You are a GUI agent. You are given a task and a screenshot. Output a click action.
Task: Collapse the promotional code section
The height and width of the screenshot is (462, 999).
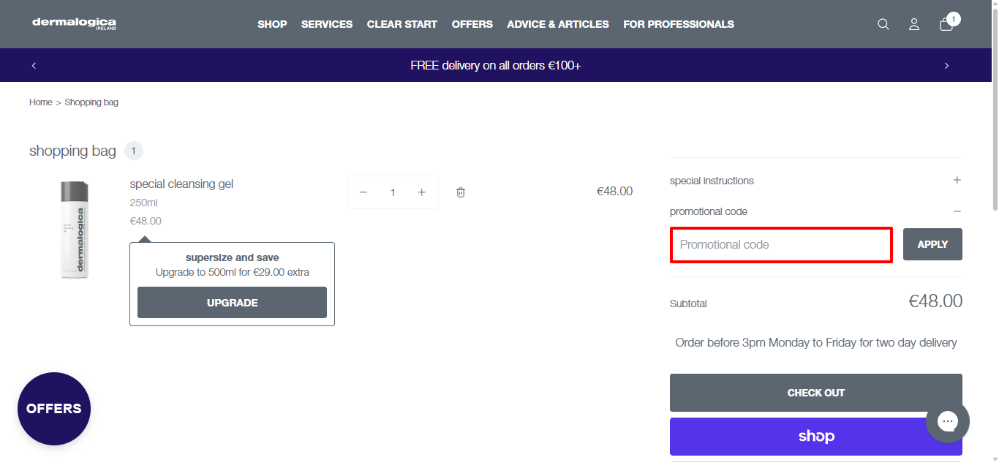(956, 212)
